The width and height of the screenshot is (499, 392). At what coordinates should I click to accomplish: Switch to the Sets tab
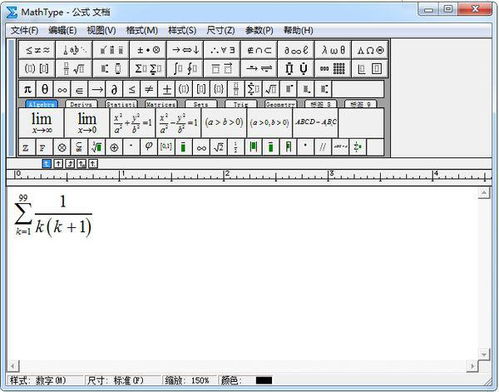pos(201,104)
